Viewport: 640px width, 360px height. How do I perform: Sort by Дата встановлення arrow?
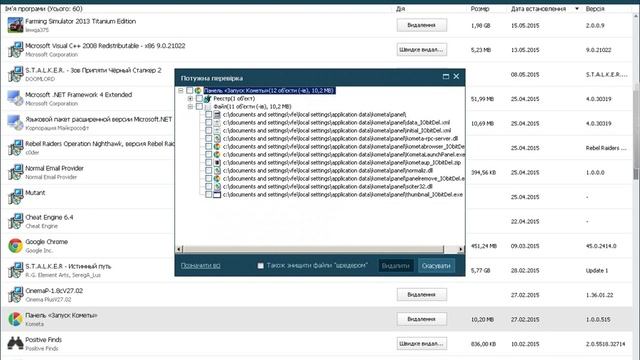pyautogui.click(x=577, y=9)
